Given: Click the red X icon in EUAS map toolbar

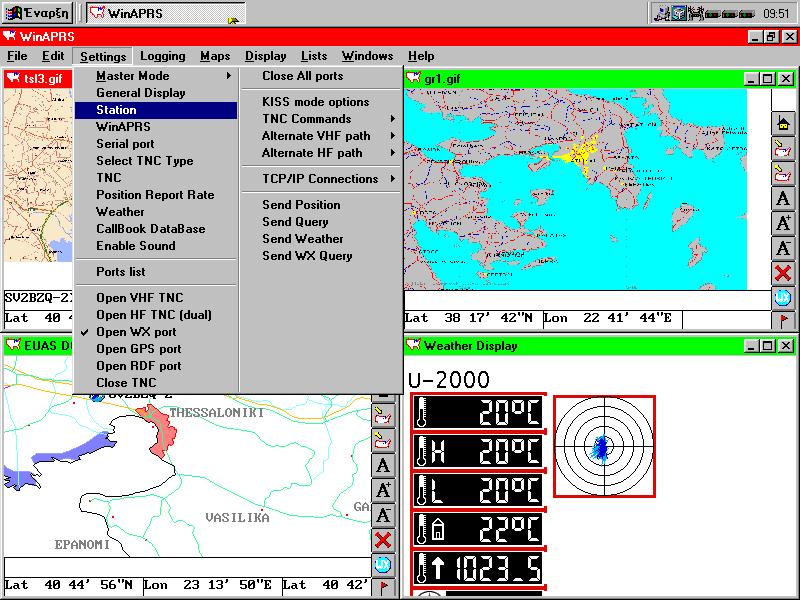Looking at the screenshot, I should (383, 539).
